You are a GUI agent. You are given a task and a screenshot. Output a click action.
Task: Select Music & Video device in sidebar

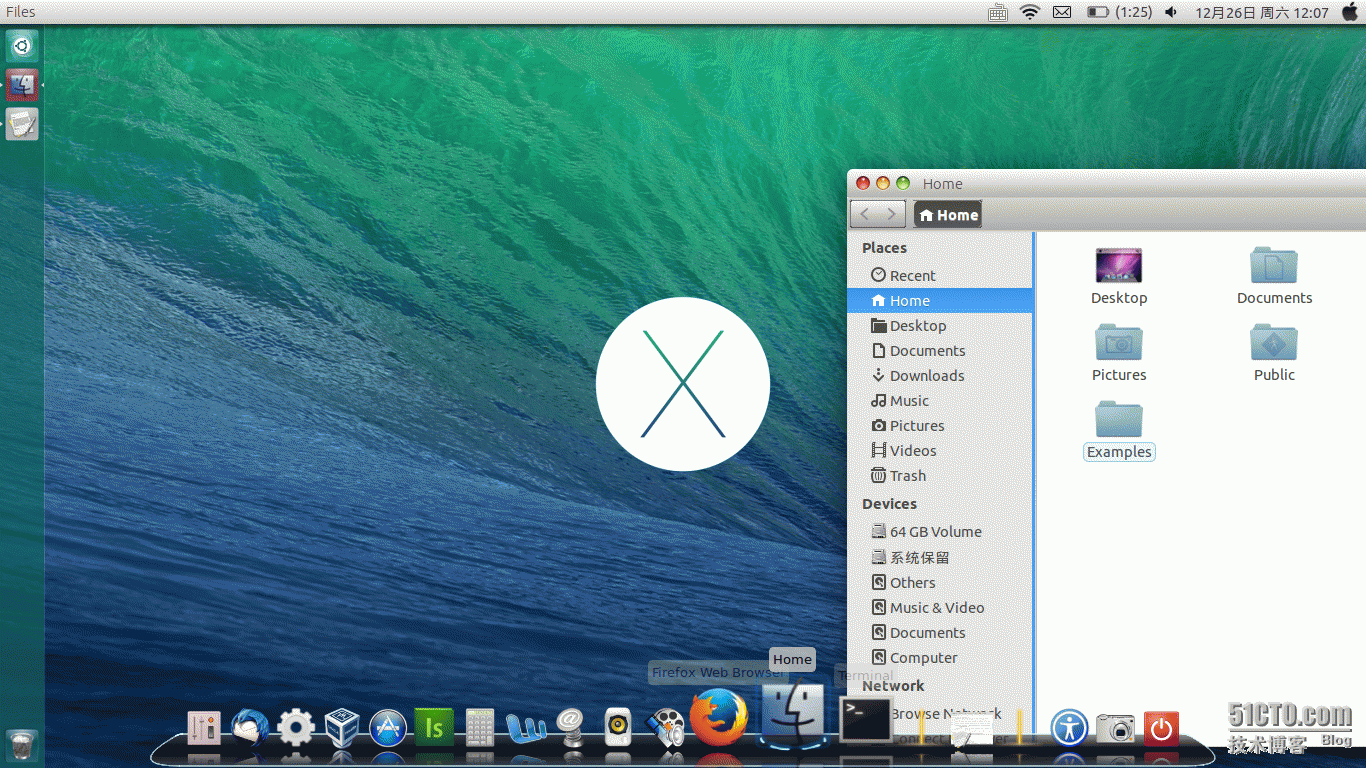(939, 607)
